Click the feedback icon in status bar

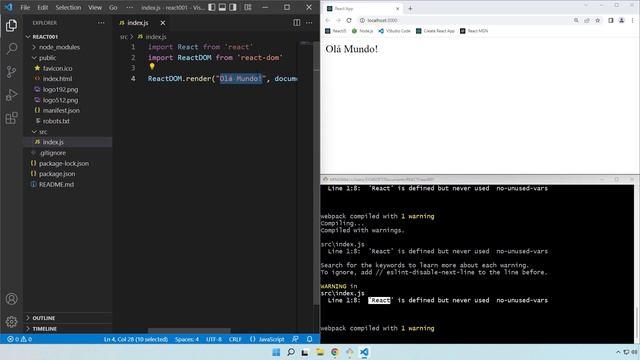tap(296, 339)
